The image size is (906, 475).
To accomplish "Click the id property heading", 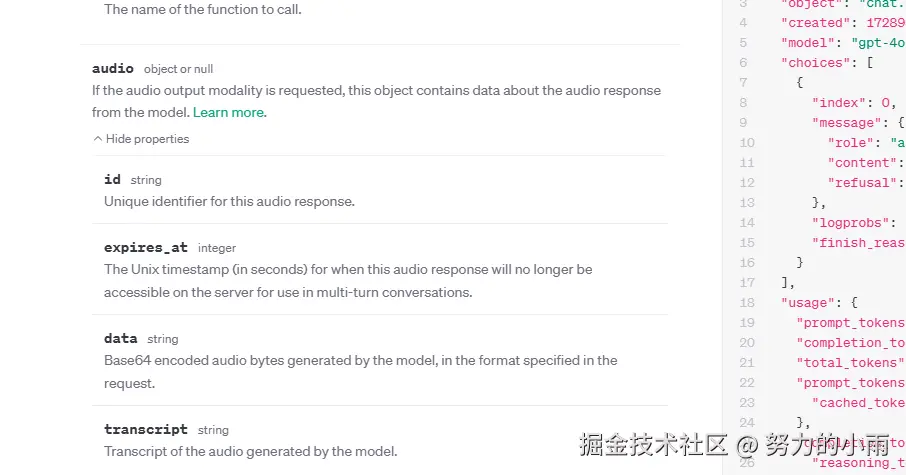I will (x=112, y=179).
